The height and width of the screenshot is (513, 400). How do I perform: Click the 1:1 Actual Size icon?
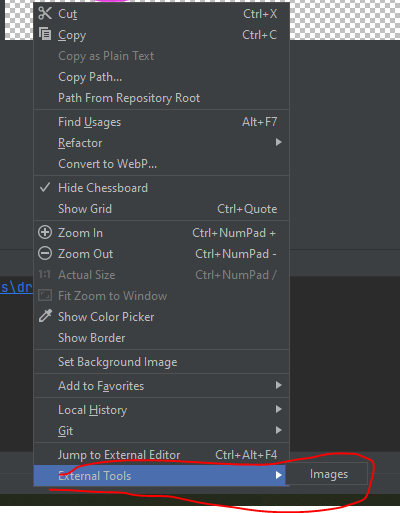pos(44,274)
